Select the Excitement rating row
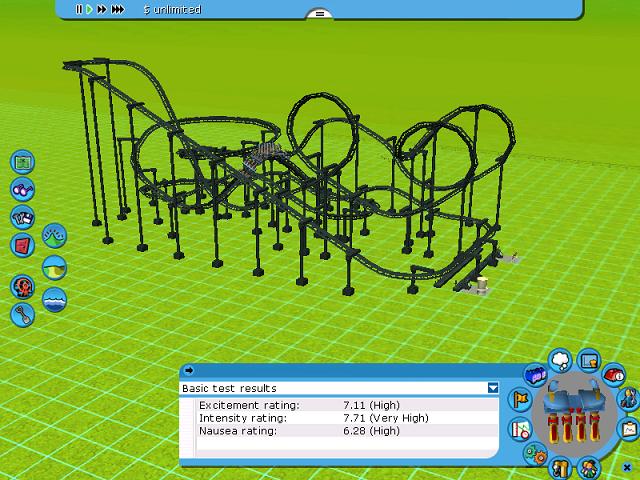The width and height of the screenshot is (640, 480). click(x=347, y=405)
